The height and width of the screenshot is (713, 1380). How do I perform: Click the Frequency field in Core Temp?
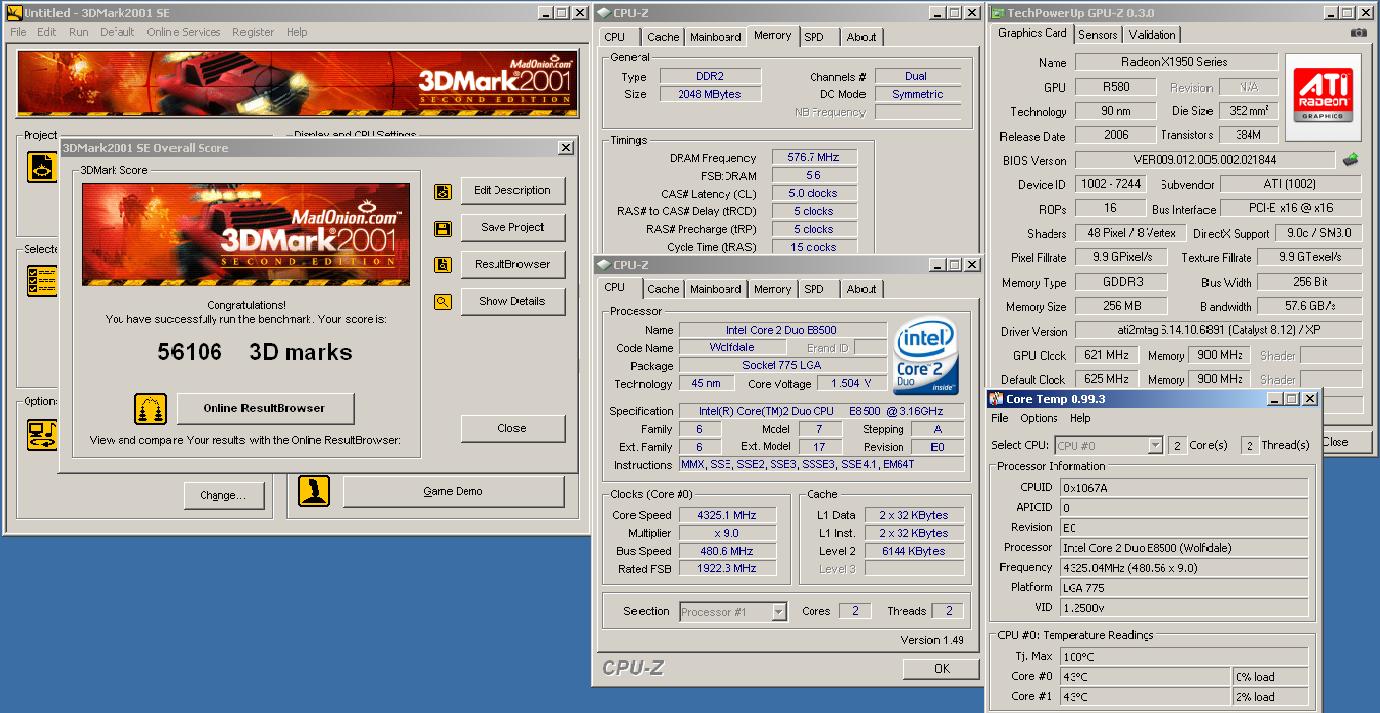coord(1182,568)
